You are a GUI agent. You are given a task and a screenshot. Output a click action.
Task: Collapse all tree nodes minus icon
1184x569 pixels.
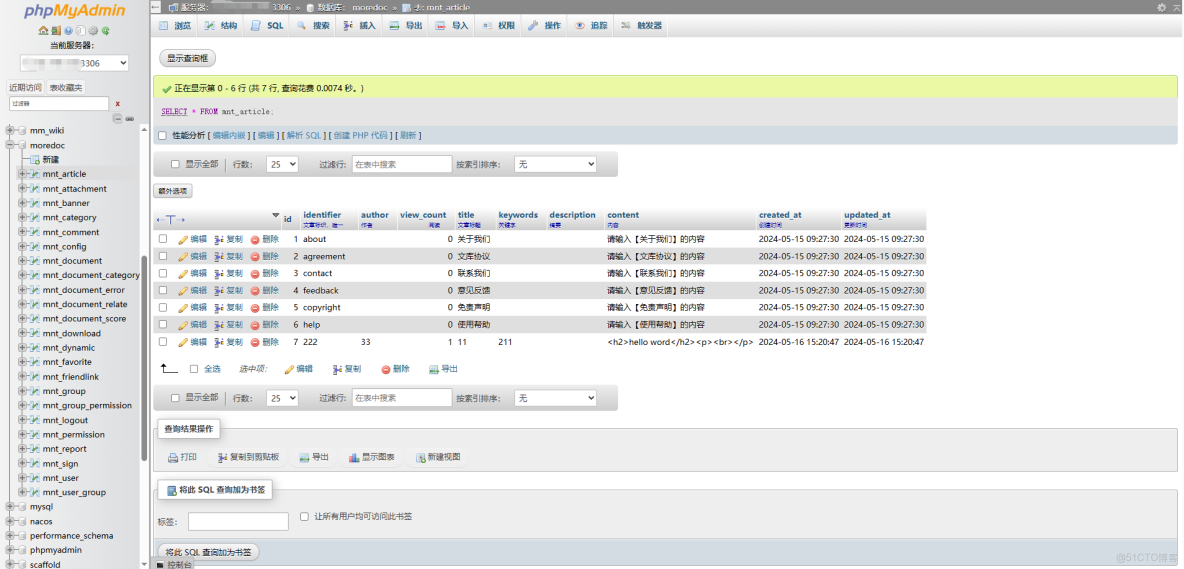[118, 118]
